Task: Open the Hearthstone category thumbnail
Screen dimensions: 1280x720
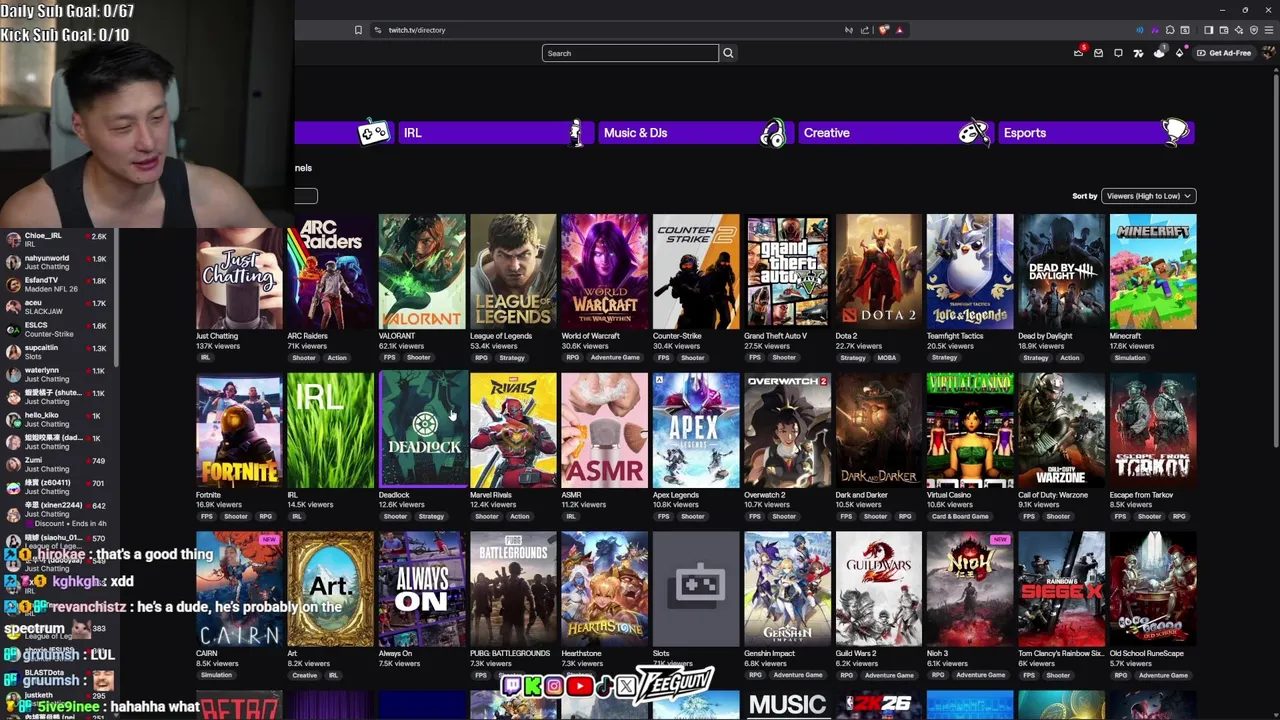Action: pyautogui.click(x=604, y=590)
